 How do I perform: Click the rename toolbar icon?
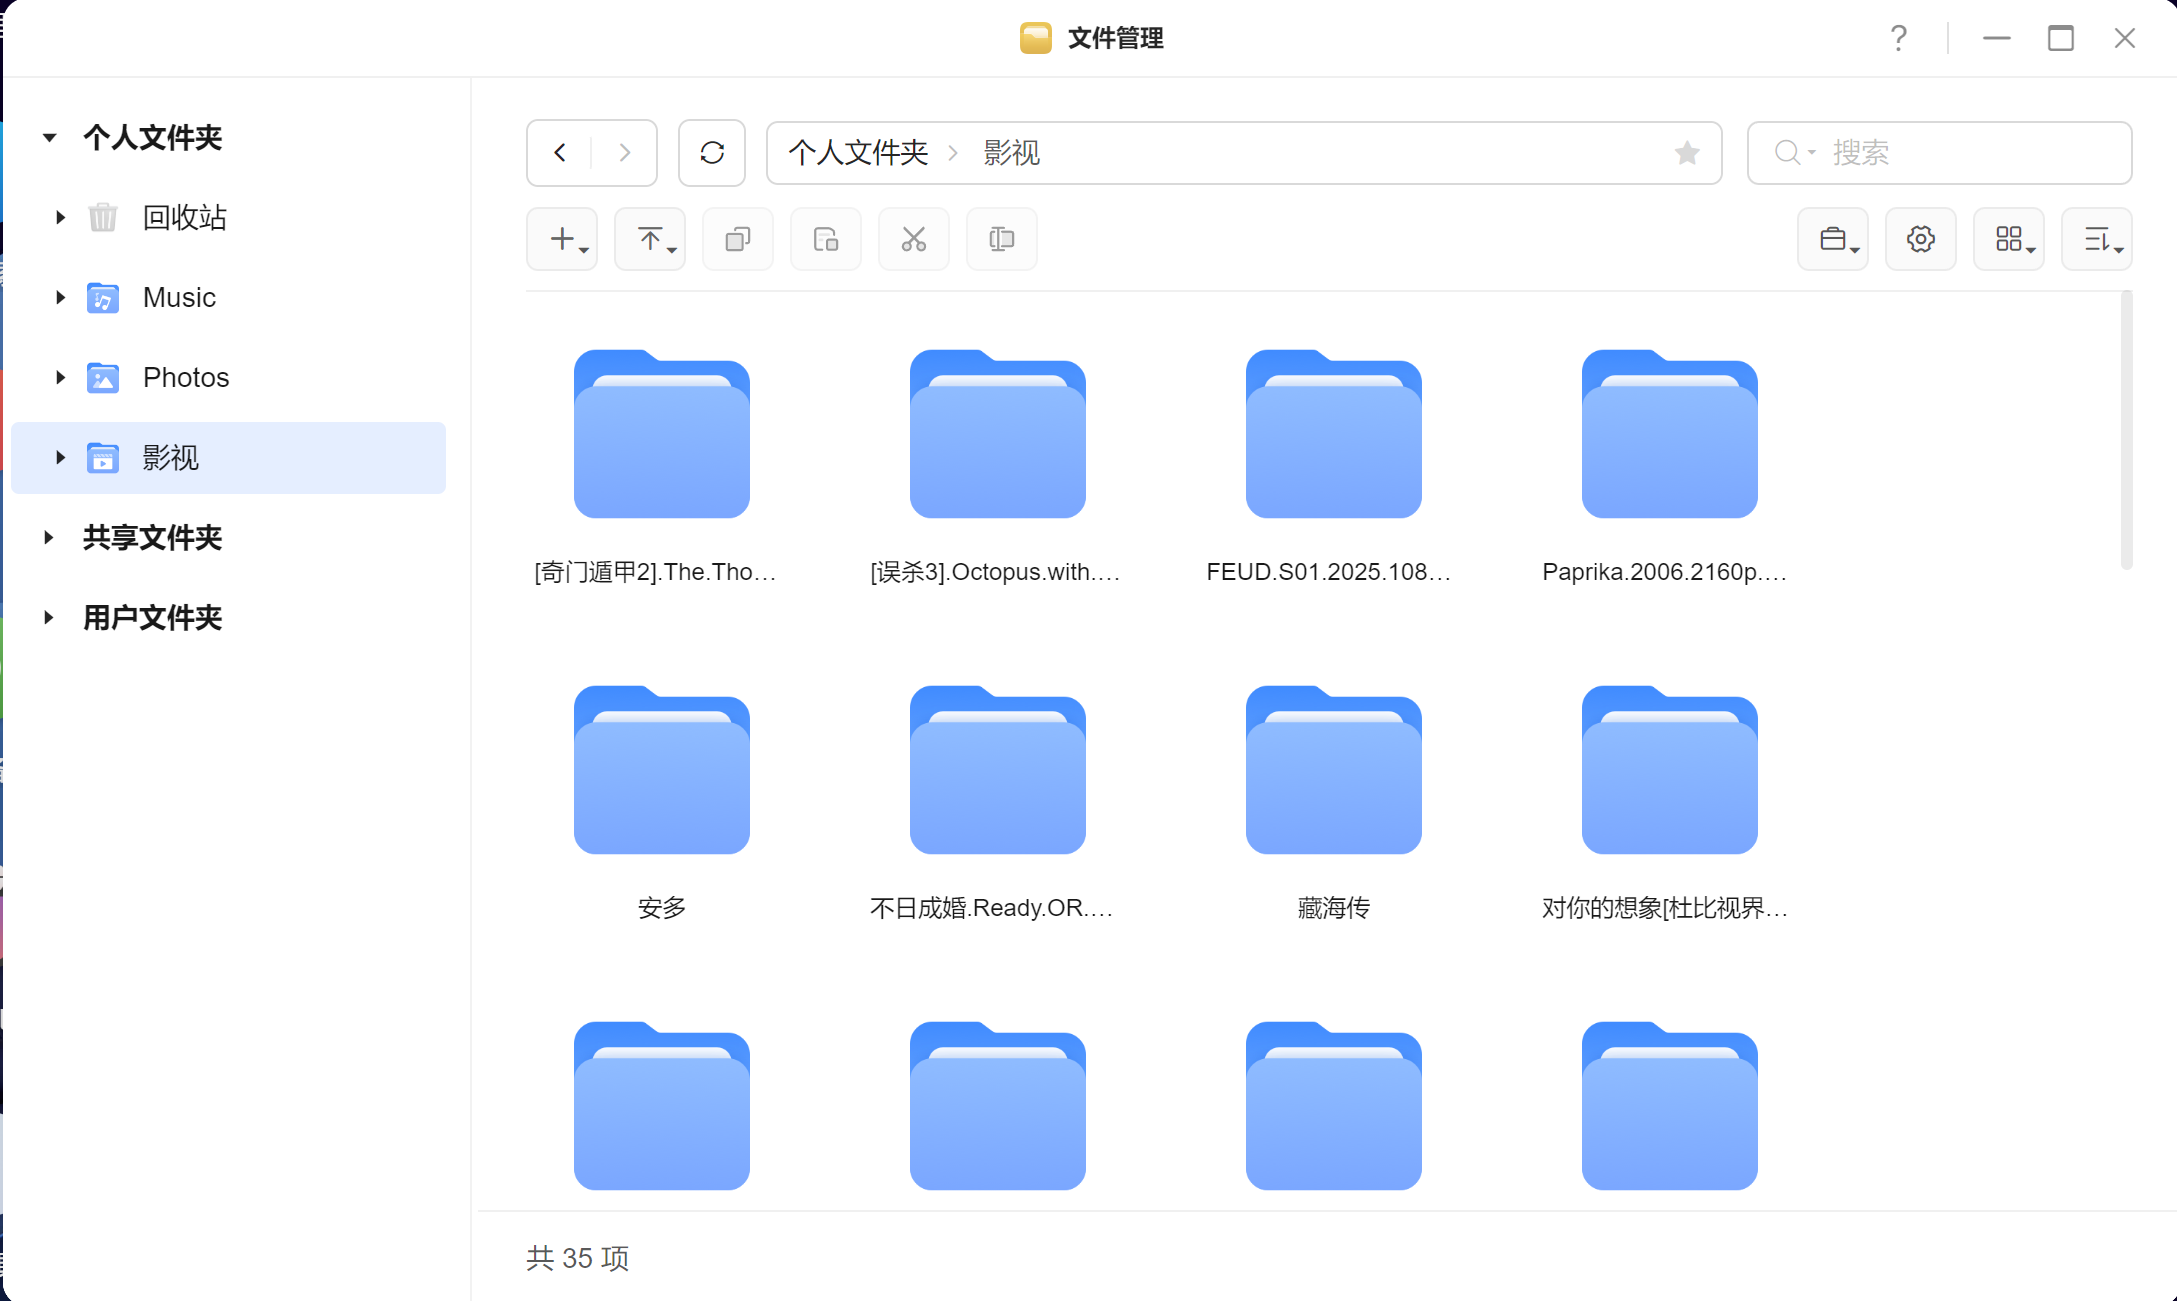click(1001, 239)
